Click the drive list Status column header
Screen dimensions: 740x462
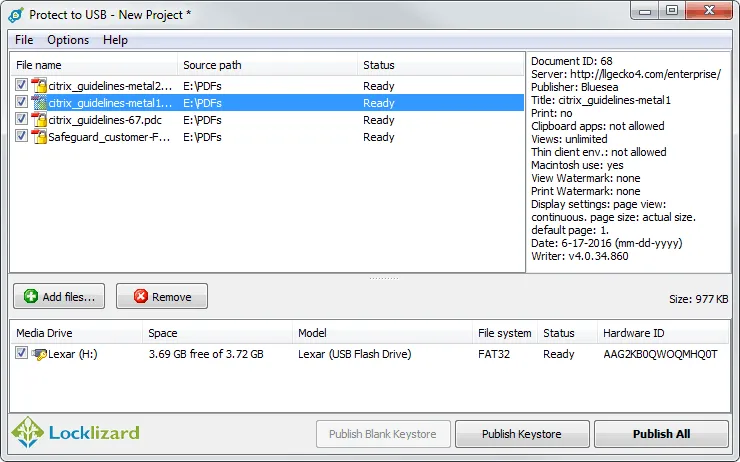[x=567, y=333]
